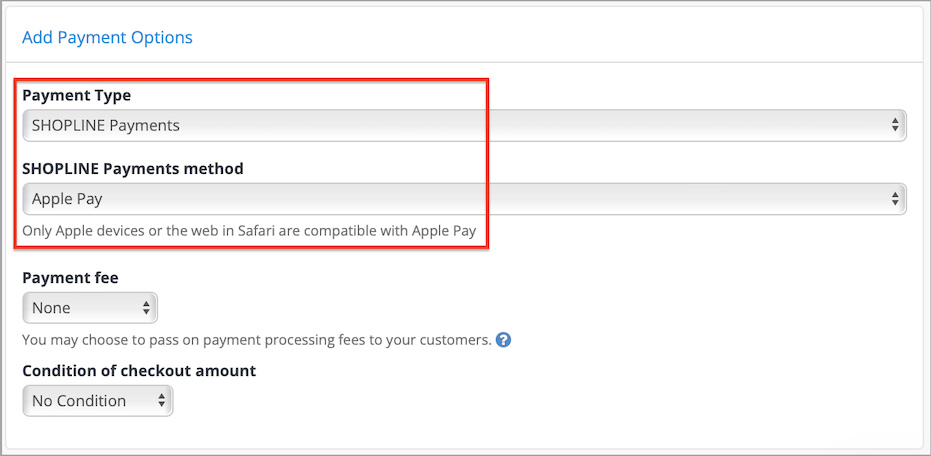This screenshot has width=931, height=456.
Task: Click the Add Payment Options heading link
Action: (x=107, y=37)
